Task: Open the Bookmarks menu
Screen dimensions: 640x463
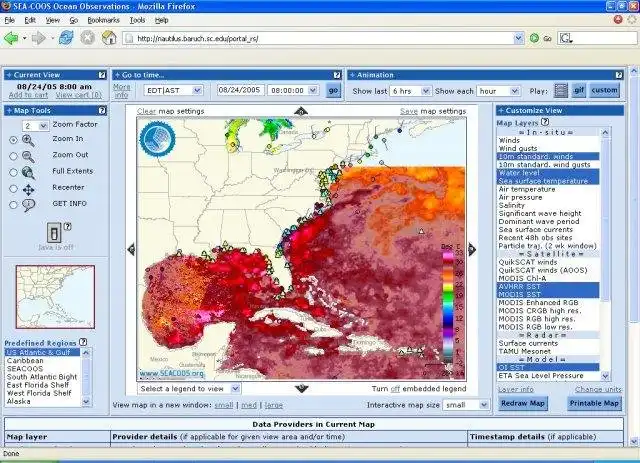Action: [x=103, y=20]
